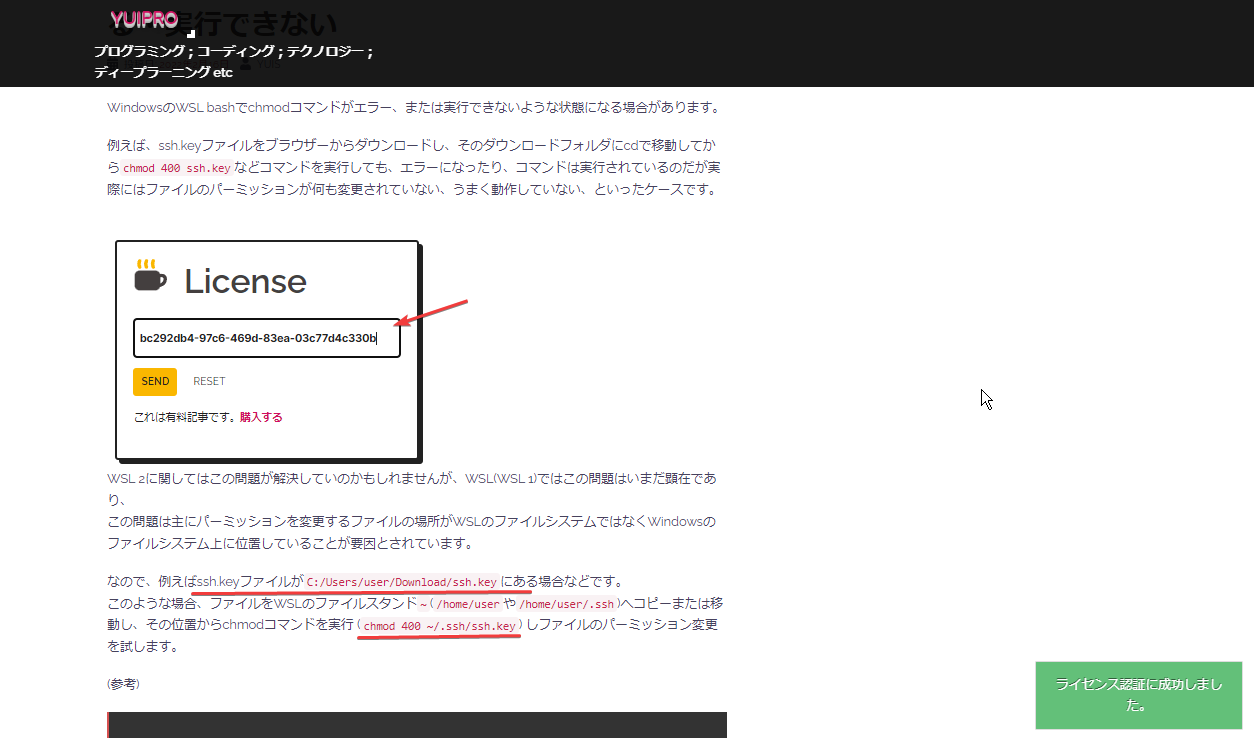Image resolution: width=1254 pixels, height=738 pixels.
Task: Click the RESET button
Action: (x=209, y=381)
